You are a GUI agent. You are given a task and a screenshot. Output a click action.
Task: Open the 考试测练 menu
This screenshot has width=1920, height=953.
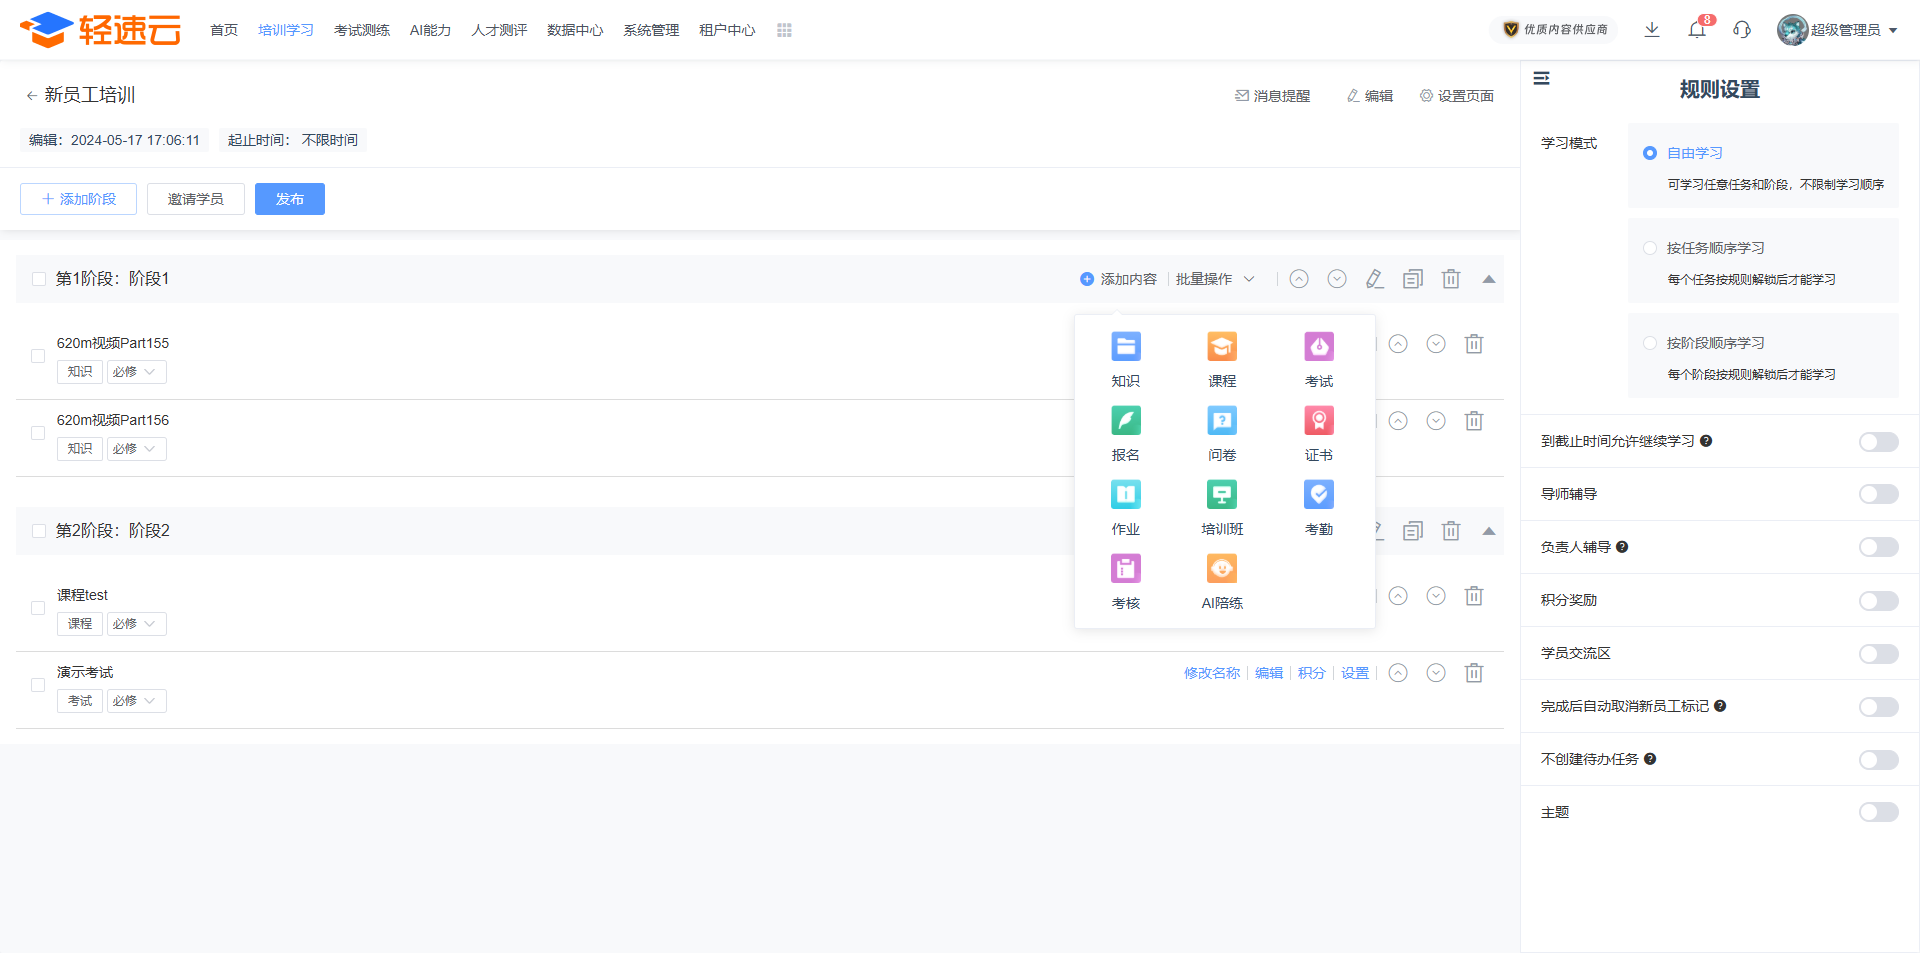click(x=361, y=30)
